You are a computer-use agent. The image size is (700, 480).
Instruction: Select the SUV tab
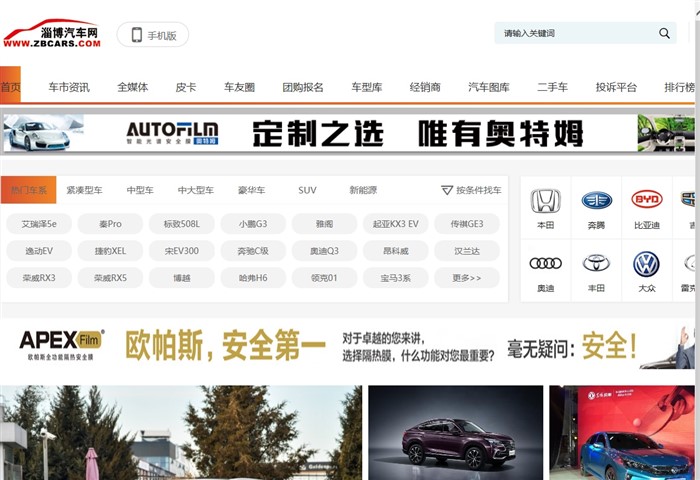[x=307, y=190]
